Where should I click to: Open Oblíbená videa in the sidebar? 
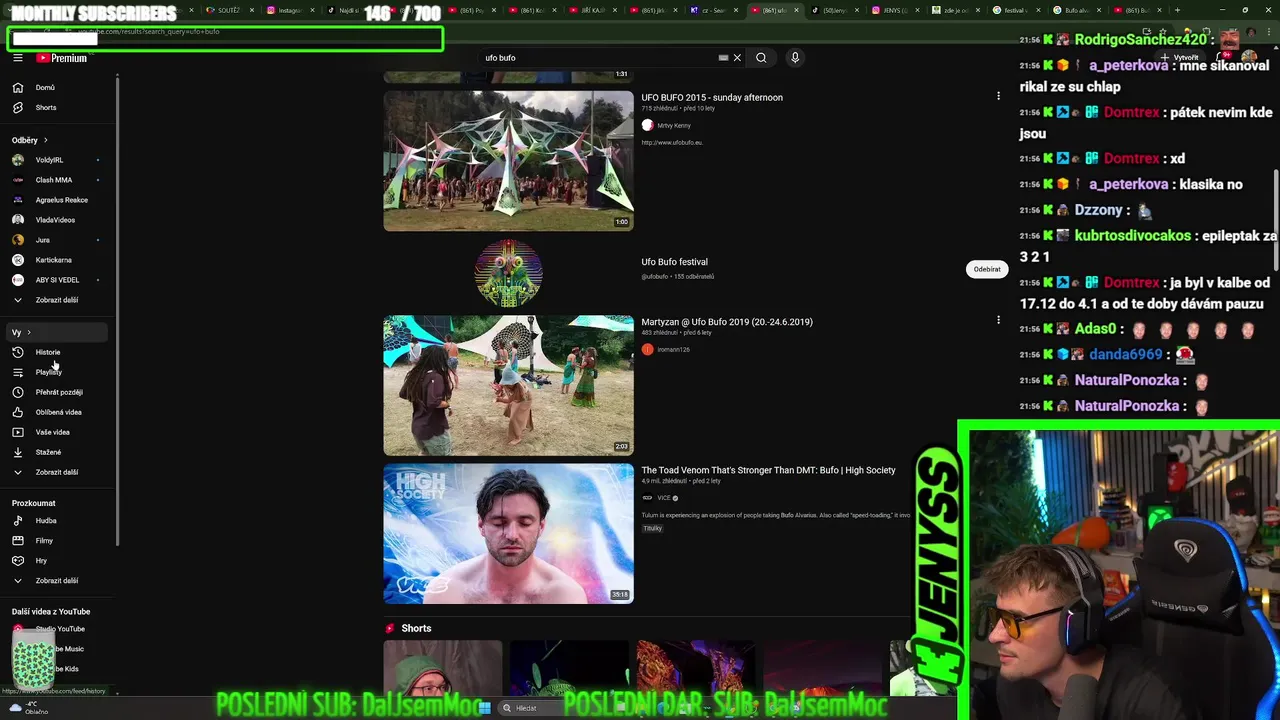pyautogui.click(x=58, y=412)
